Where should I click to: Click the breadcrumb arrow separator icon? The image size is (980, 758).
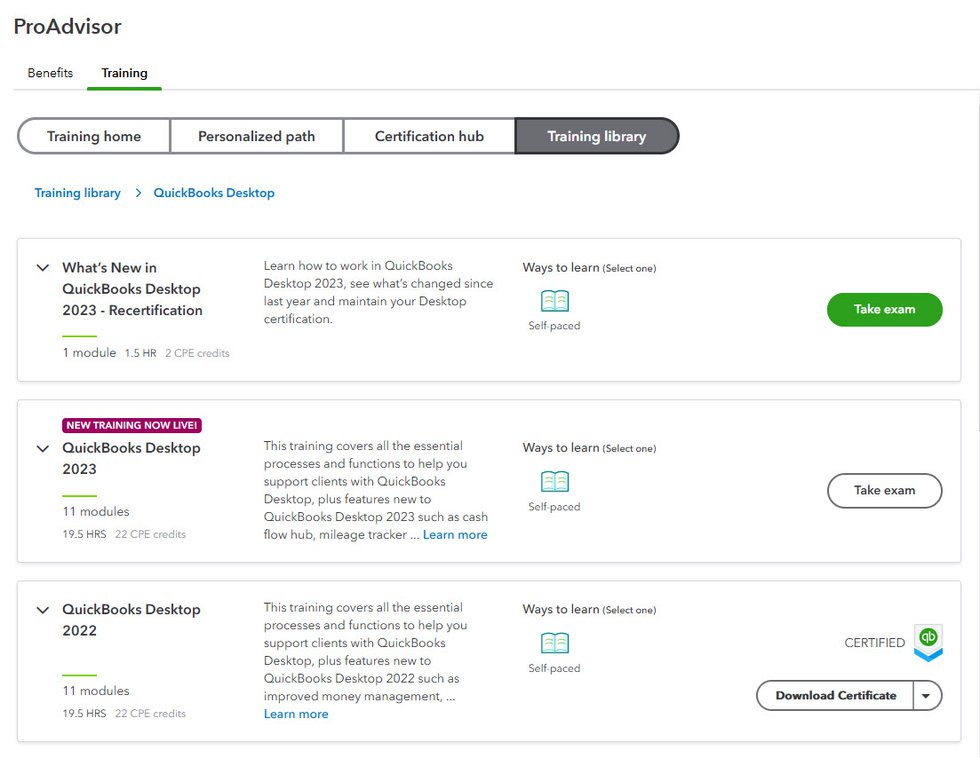click(x=138, y=193)
